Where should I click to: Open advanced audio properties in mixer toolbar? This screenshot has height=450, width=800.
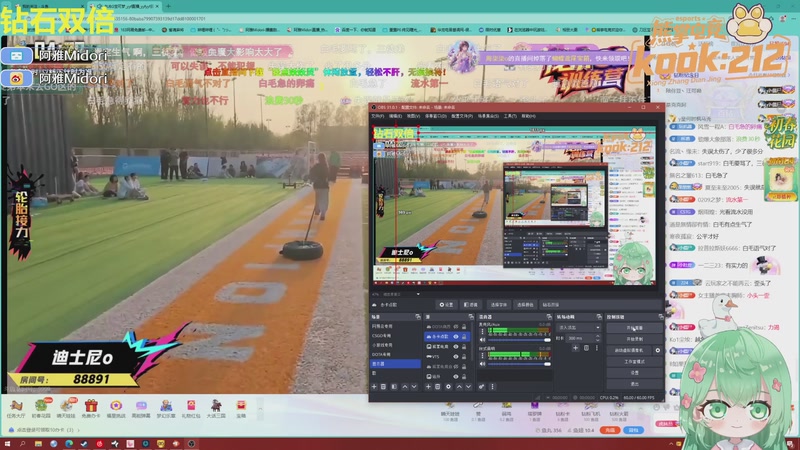(481, 387)
